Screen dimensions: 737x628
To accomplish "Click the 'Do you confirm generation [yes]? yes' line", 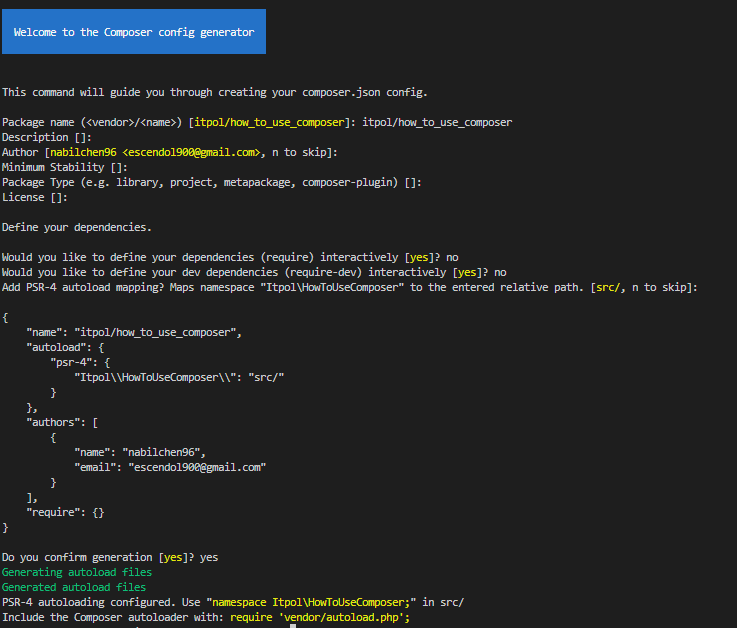I will [110, 557].
